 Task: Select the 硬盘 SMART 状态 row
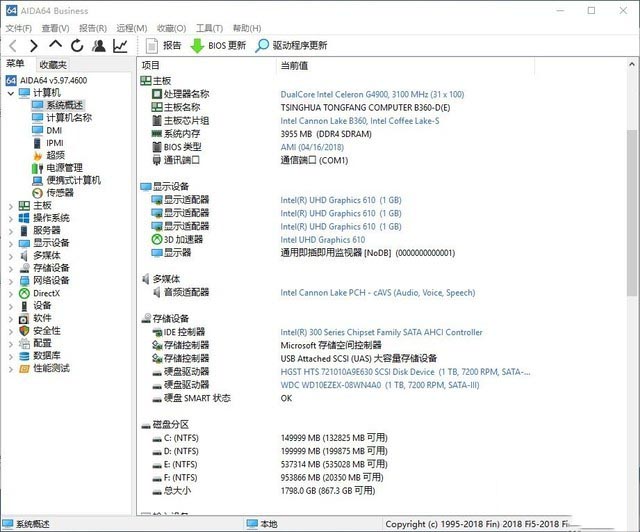tap(335, 398)
